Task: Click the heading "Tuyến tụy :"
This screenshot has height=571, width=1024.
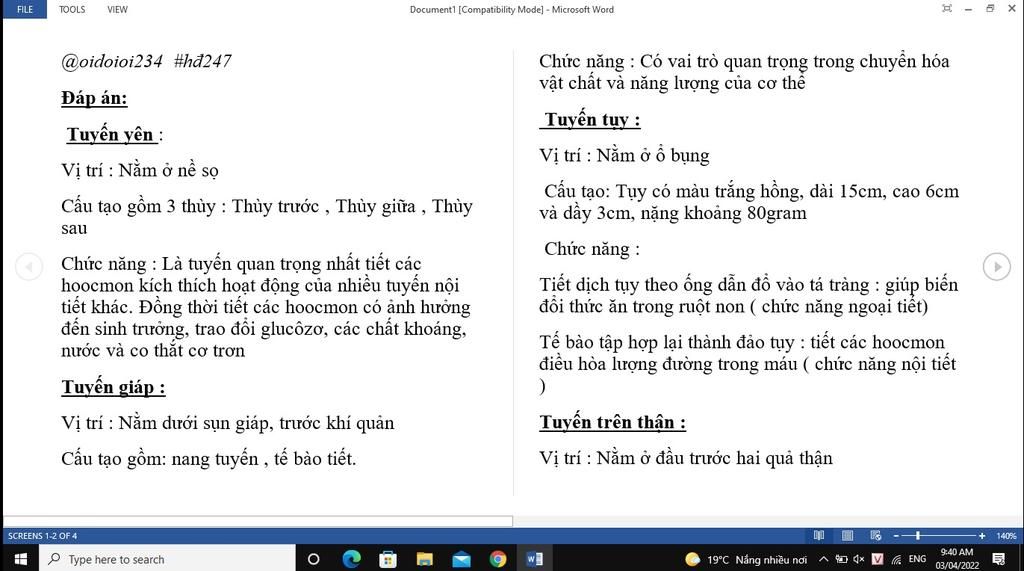Action: [x=592, y=120]
